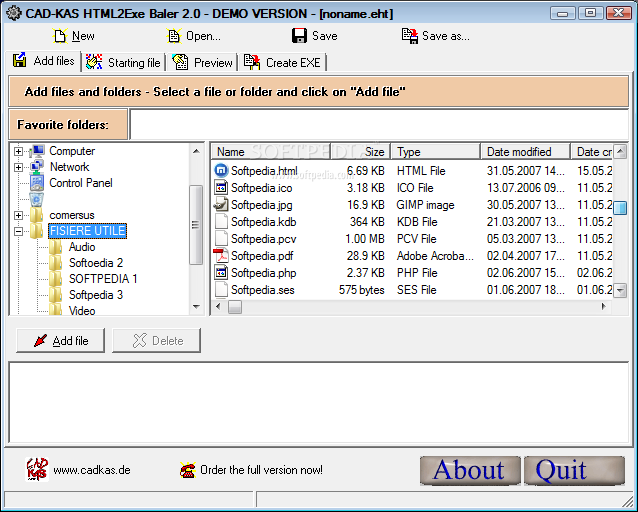Click the comersus folder icon
The width and height of the screenshot is (638, 512).
pyautogui.click(x=37, y=215)
